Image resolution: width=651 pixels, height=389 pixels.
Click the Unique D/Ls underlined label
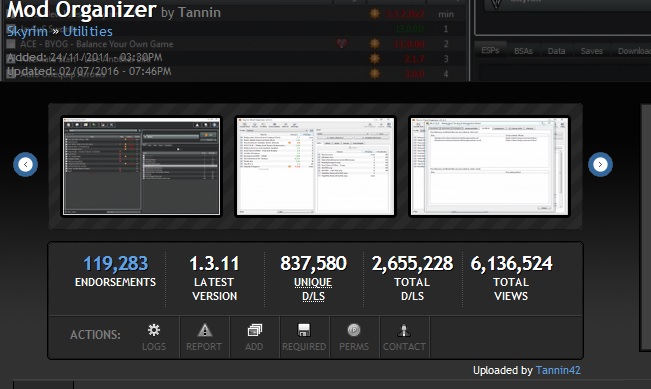[x=313, y=289]
